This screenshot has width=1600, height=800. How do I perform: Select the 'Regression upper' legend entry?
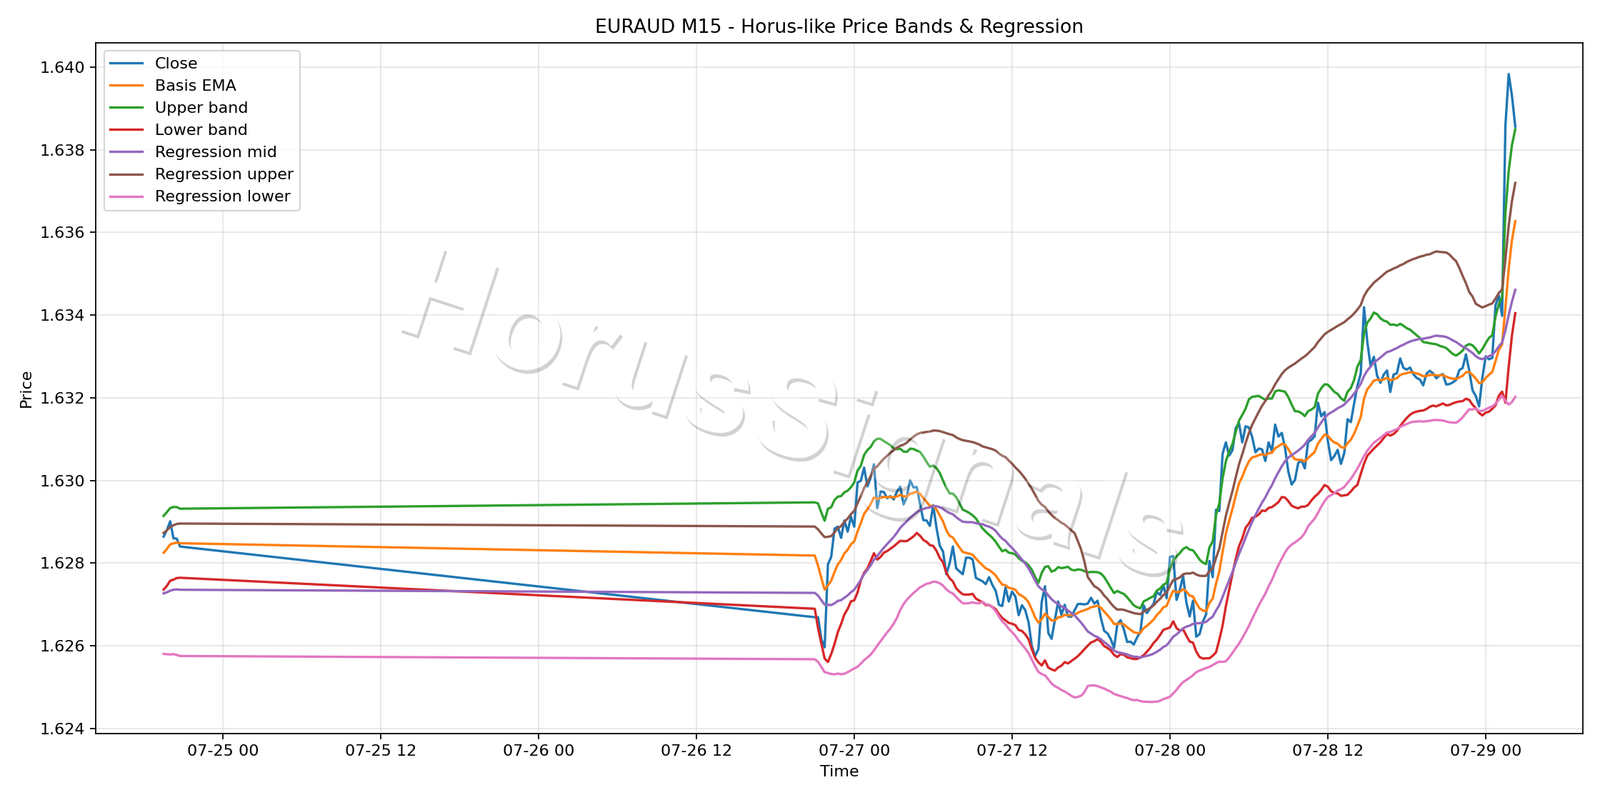202,174
